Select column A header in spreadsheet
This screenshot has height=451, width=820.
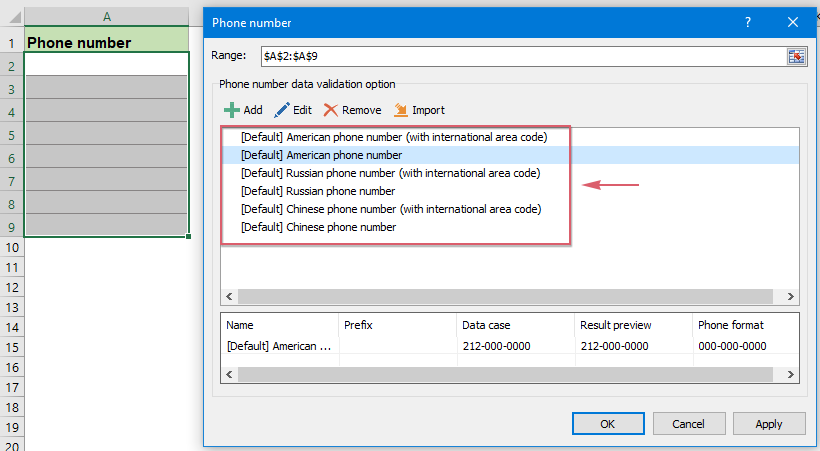(106, 17)
